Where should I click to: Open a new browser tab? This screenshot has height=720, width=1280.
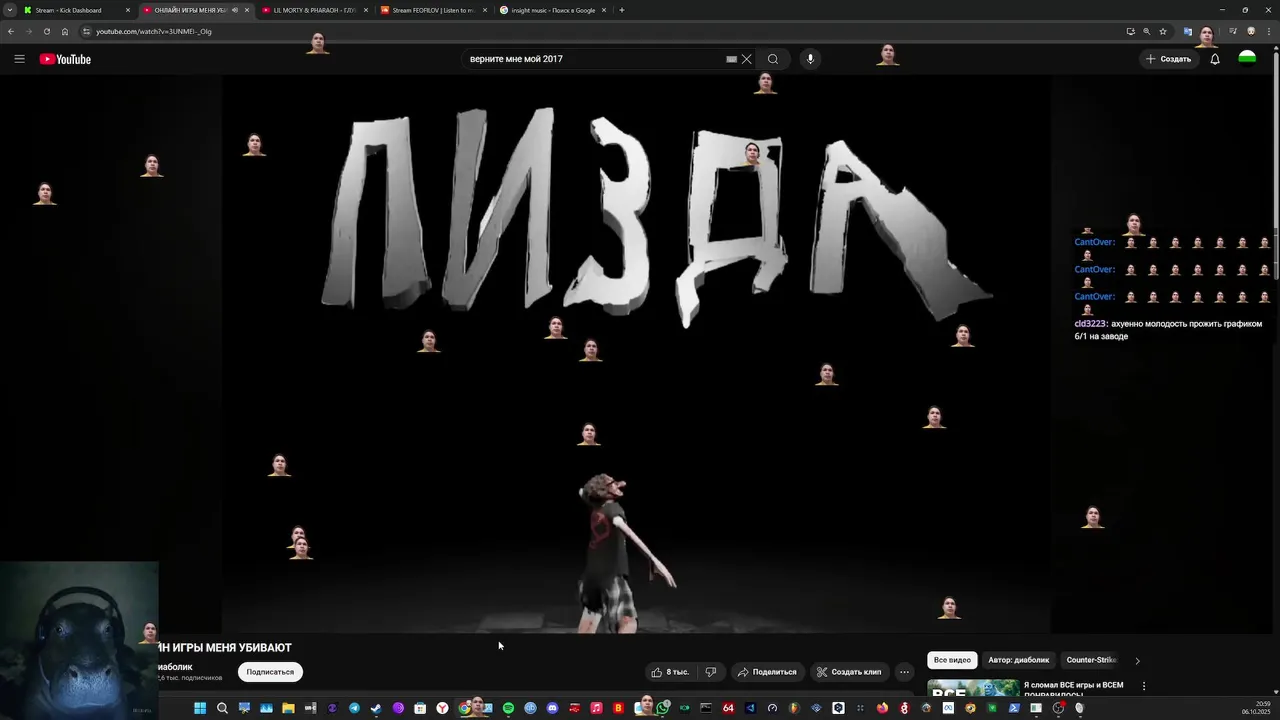[622, 10]
